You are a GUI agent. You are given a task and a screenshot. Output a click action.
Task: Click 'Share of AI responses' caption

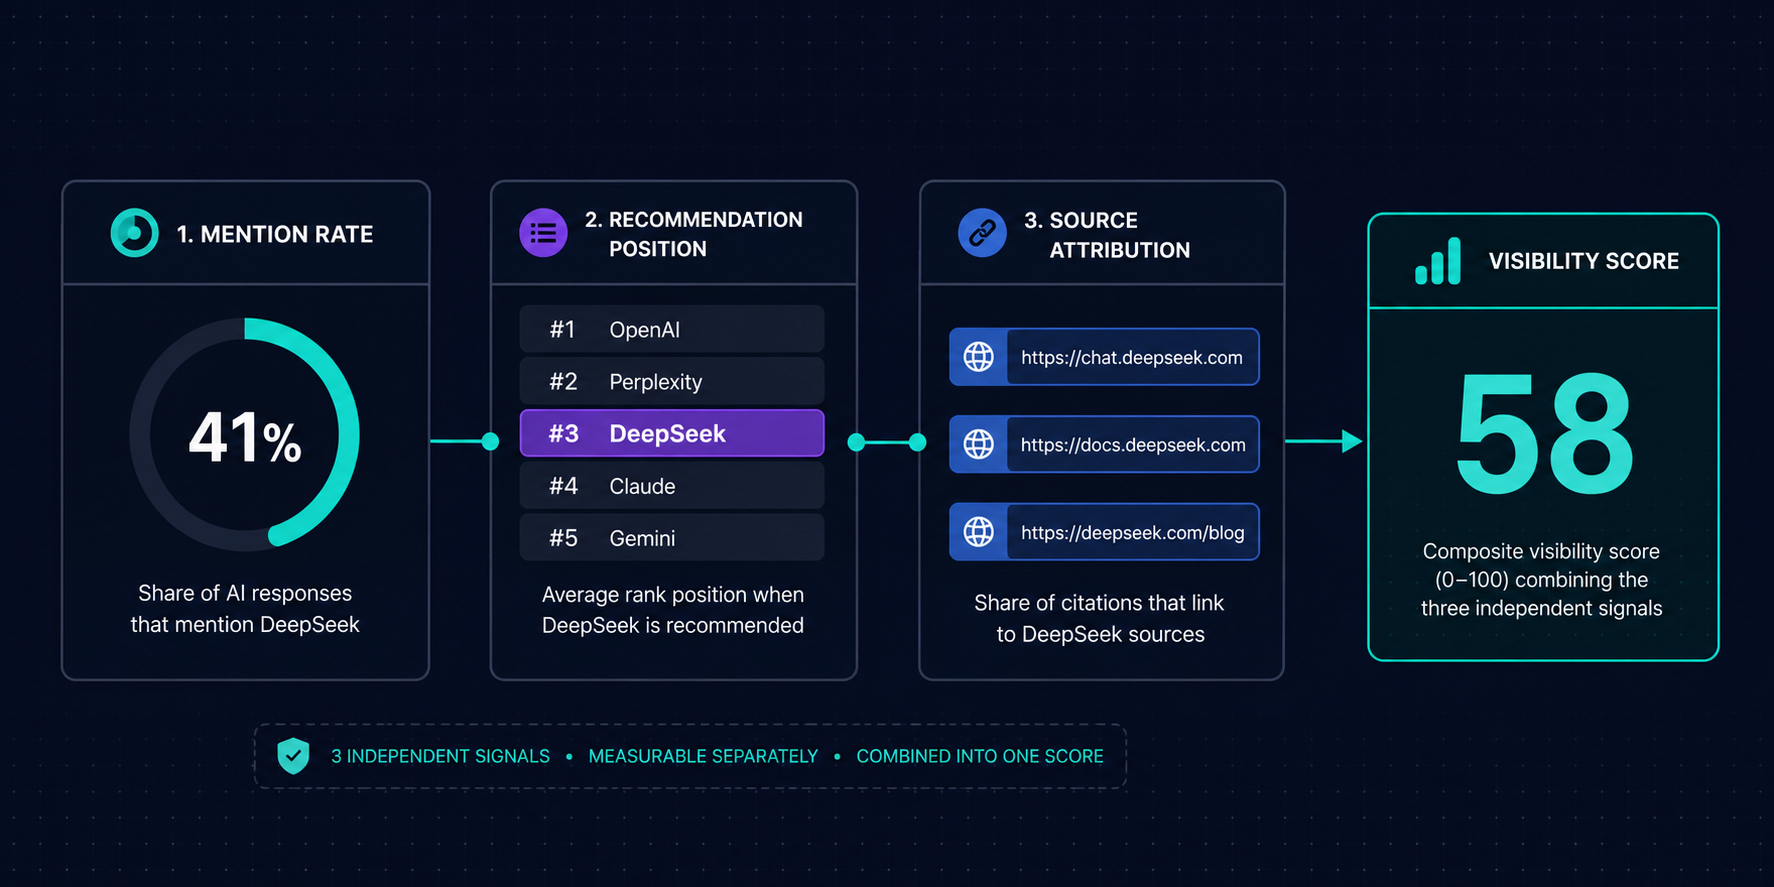point(245,593)
